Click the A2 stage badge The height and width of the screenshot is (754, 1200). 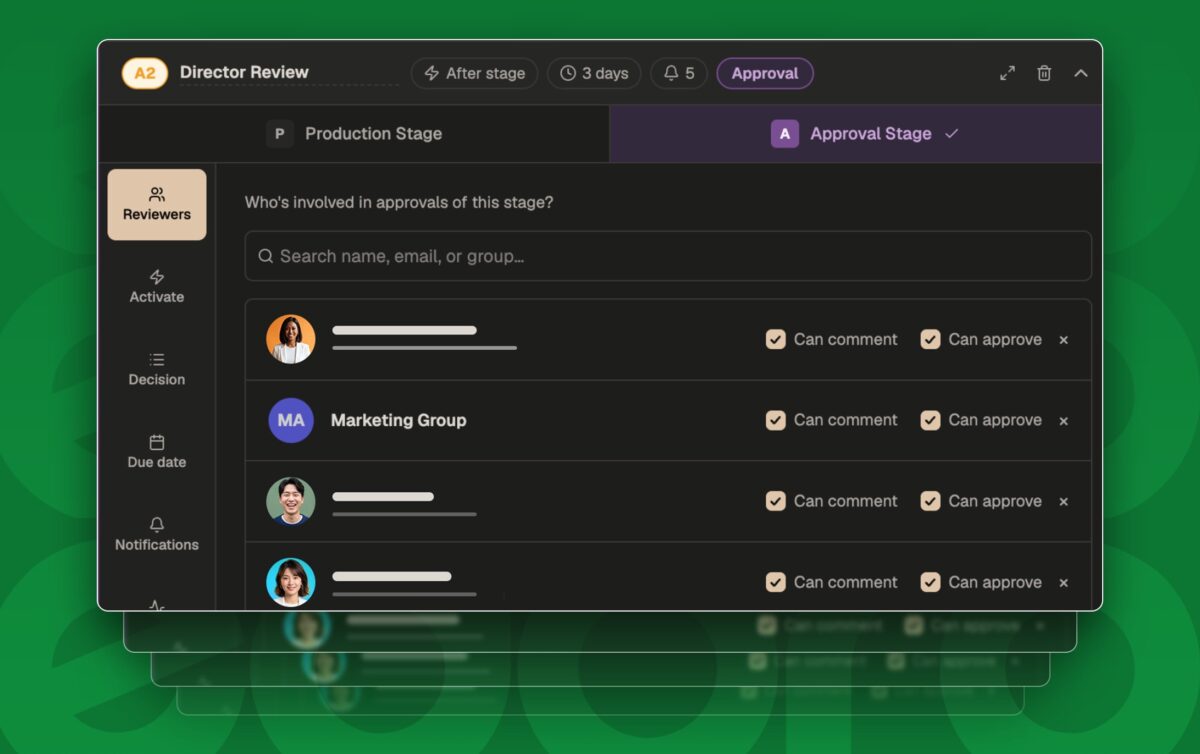[145, 73]
